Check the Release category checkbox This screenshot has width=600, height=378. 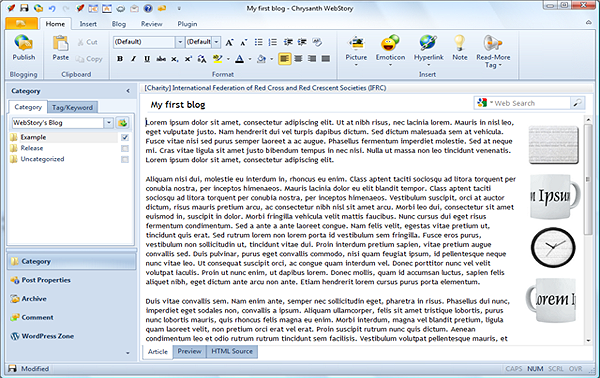(125, 148)
